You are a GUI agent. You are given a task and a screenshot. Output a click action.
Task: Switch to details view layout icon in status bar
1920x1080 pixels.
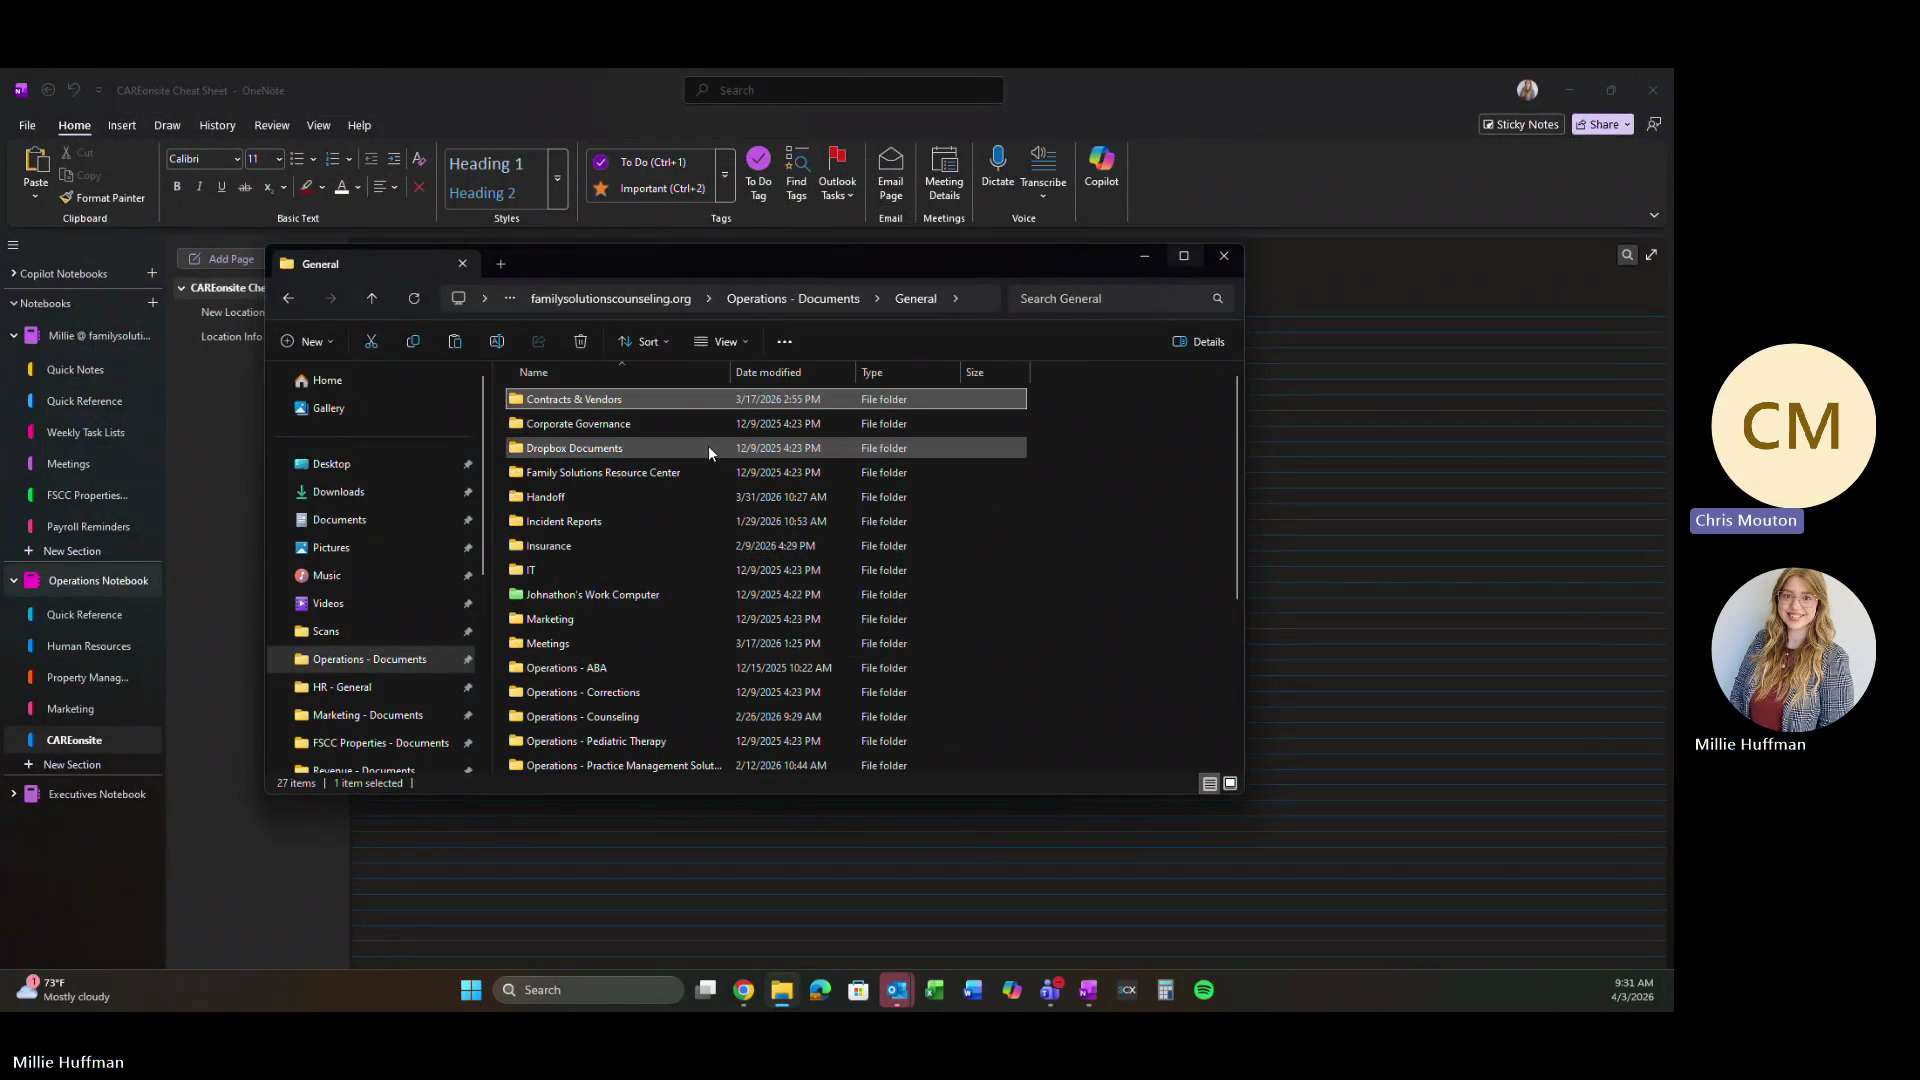pos(1210,784)
